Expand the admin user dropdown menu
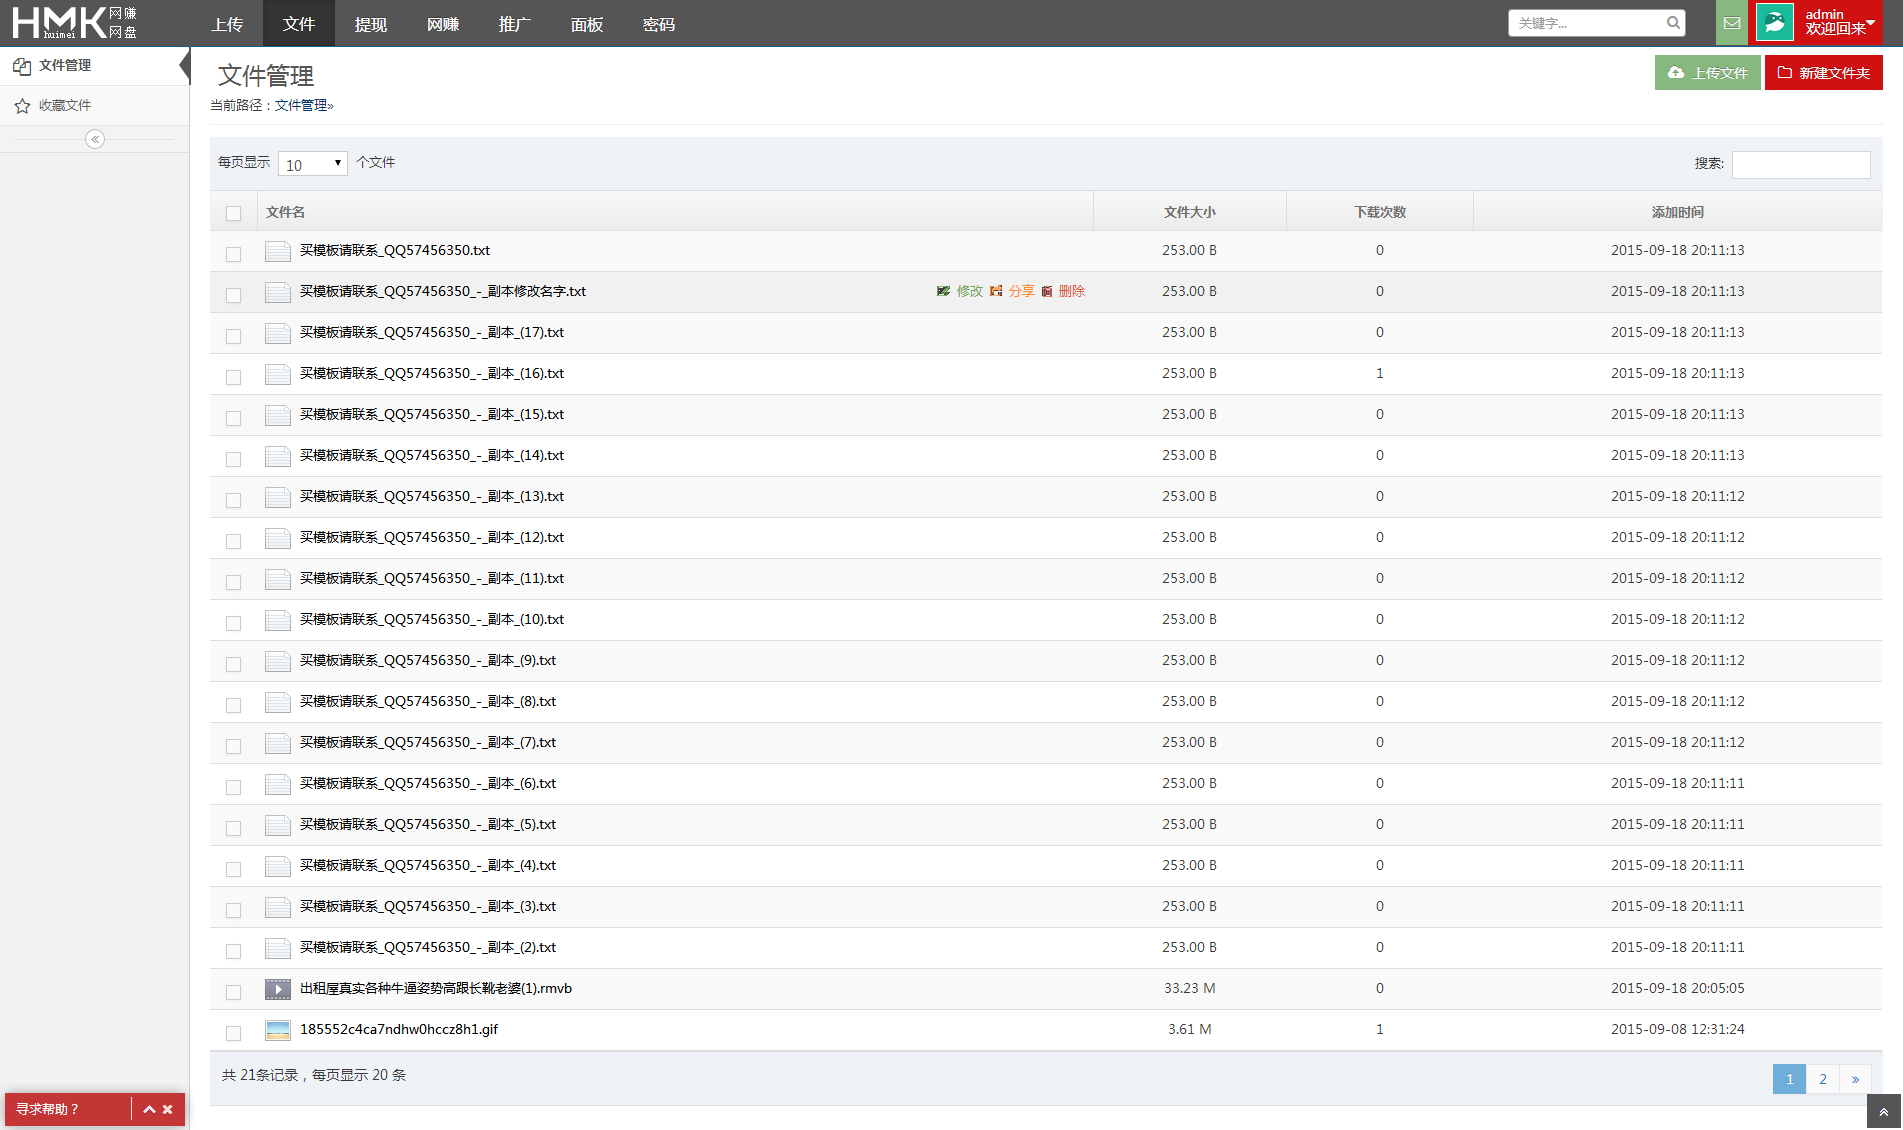This screenshot has height=1130, width=1903. point(1870,22)
